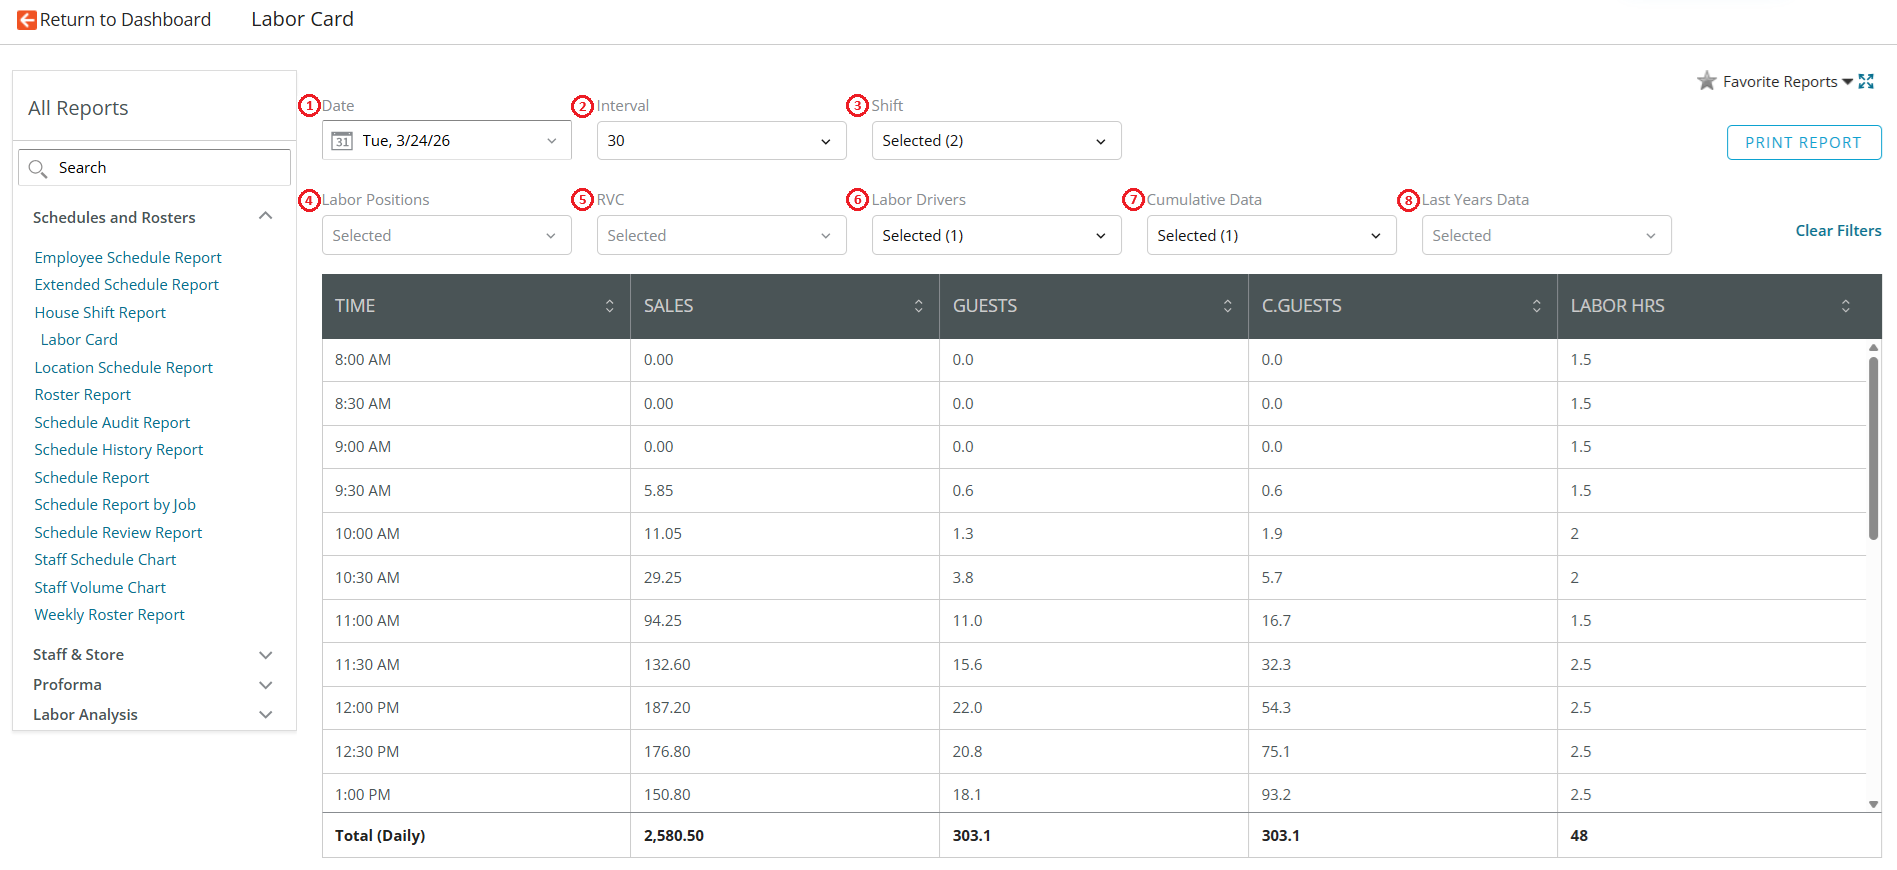Open Weekly Roster Report
Image resolution: width=1897 pixels, height=870 pixels.
coord(110,615)
